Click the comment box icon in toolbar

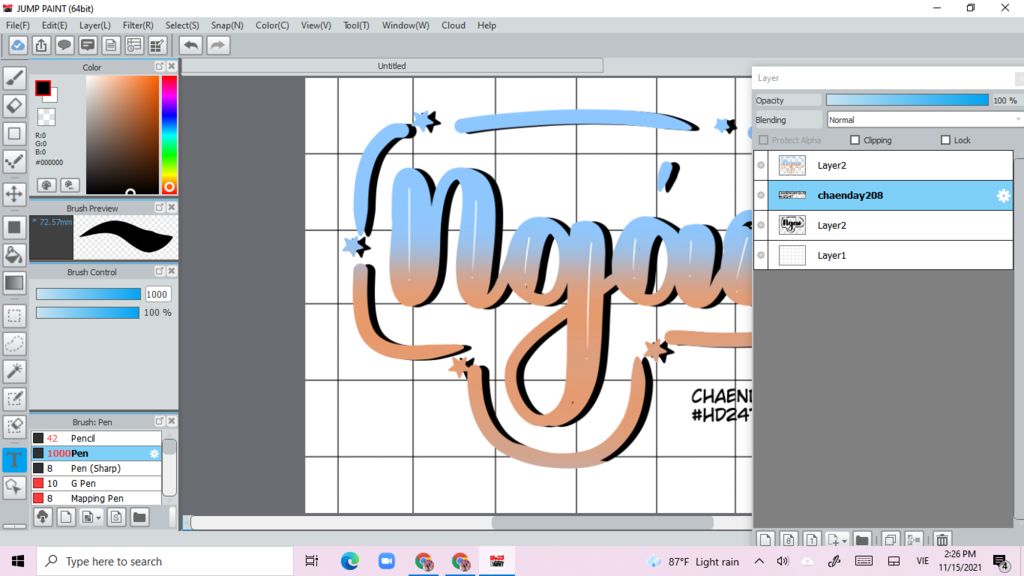[88, 45]
